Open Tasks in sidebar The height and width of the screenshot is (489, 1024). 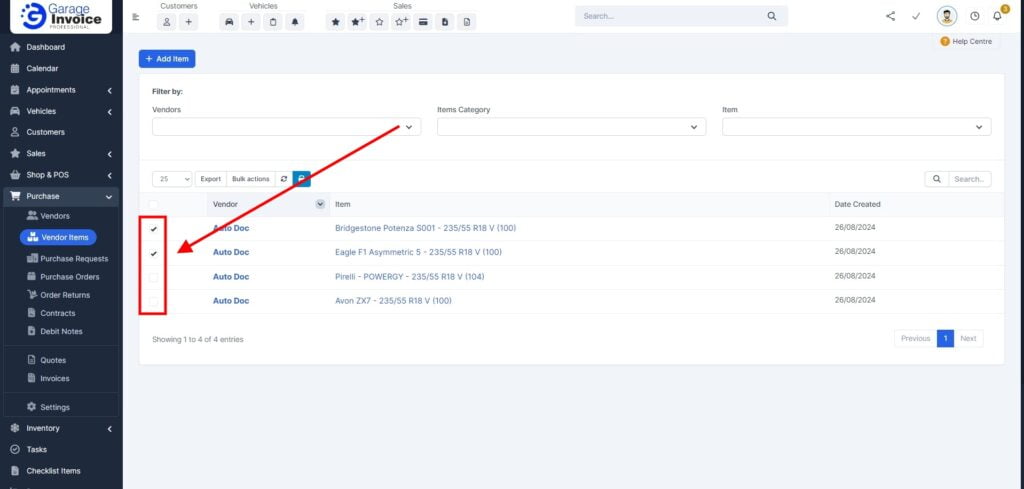point(37,449)
